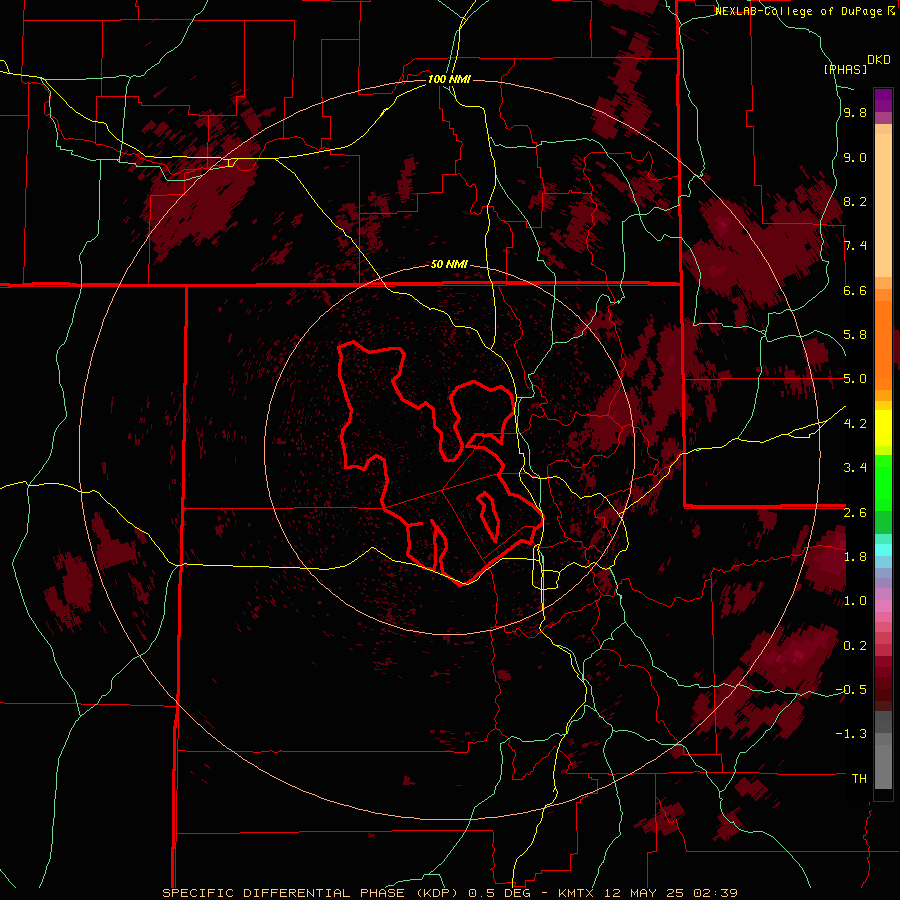Choose the 2.6 scale value
The image size is (900, 900).
(x=855, y=513)
